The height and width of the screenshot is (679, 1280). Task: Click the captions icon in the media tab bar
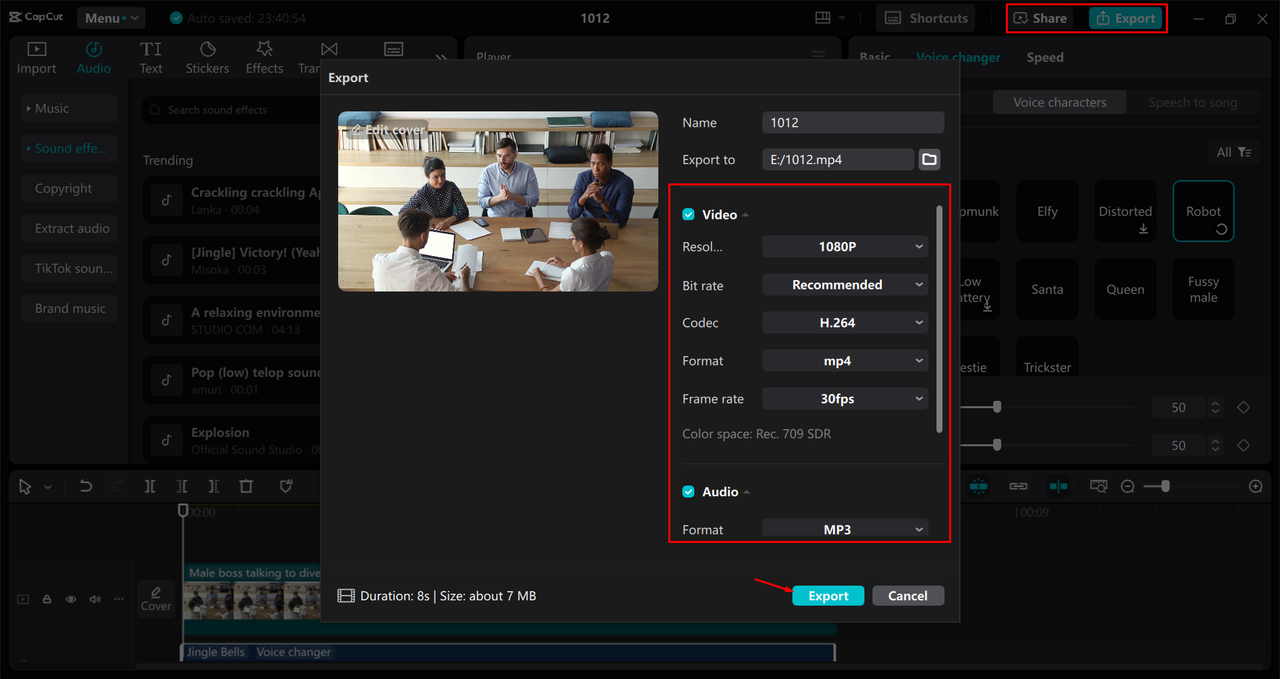[x=394, y=50]
